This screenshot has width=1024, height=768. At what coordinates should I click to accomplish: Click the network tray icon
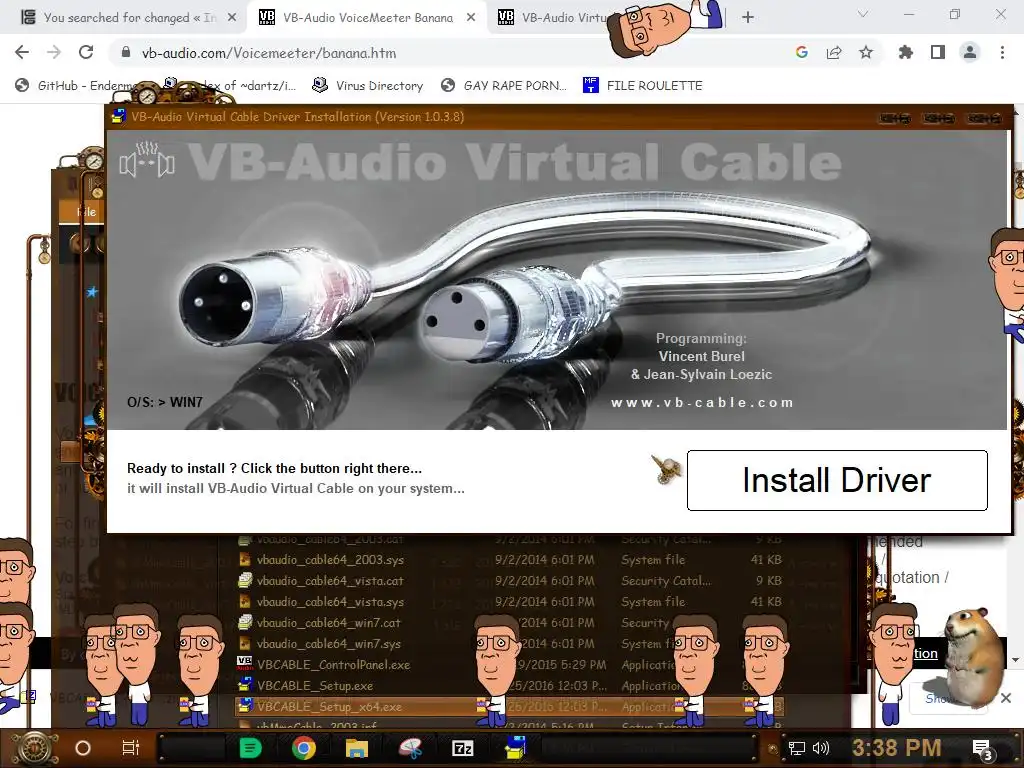pyautogui.click(x=796, y=748)
